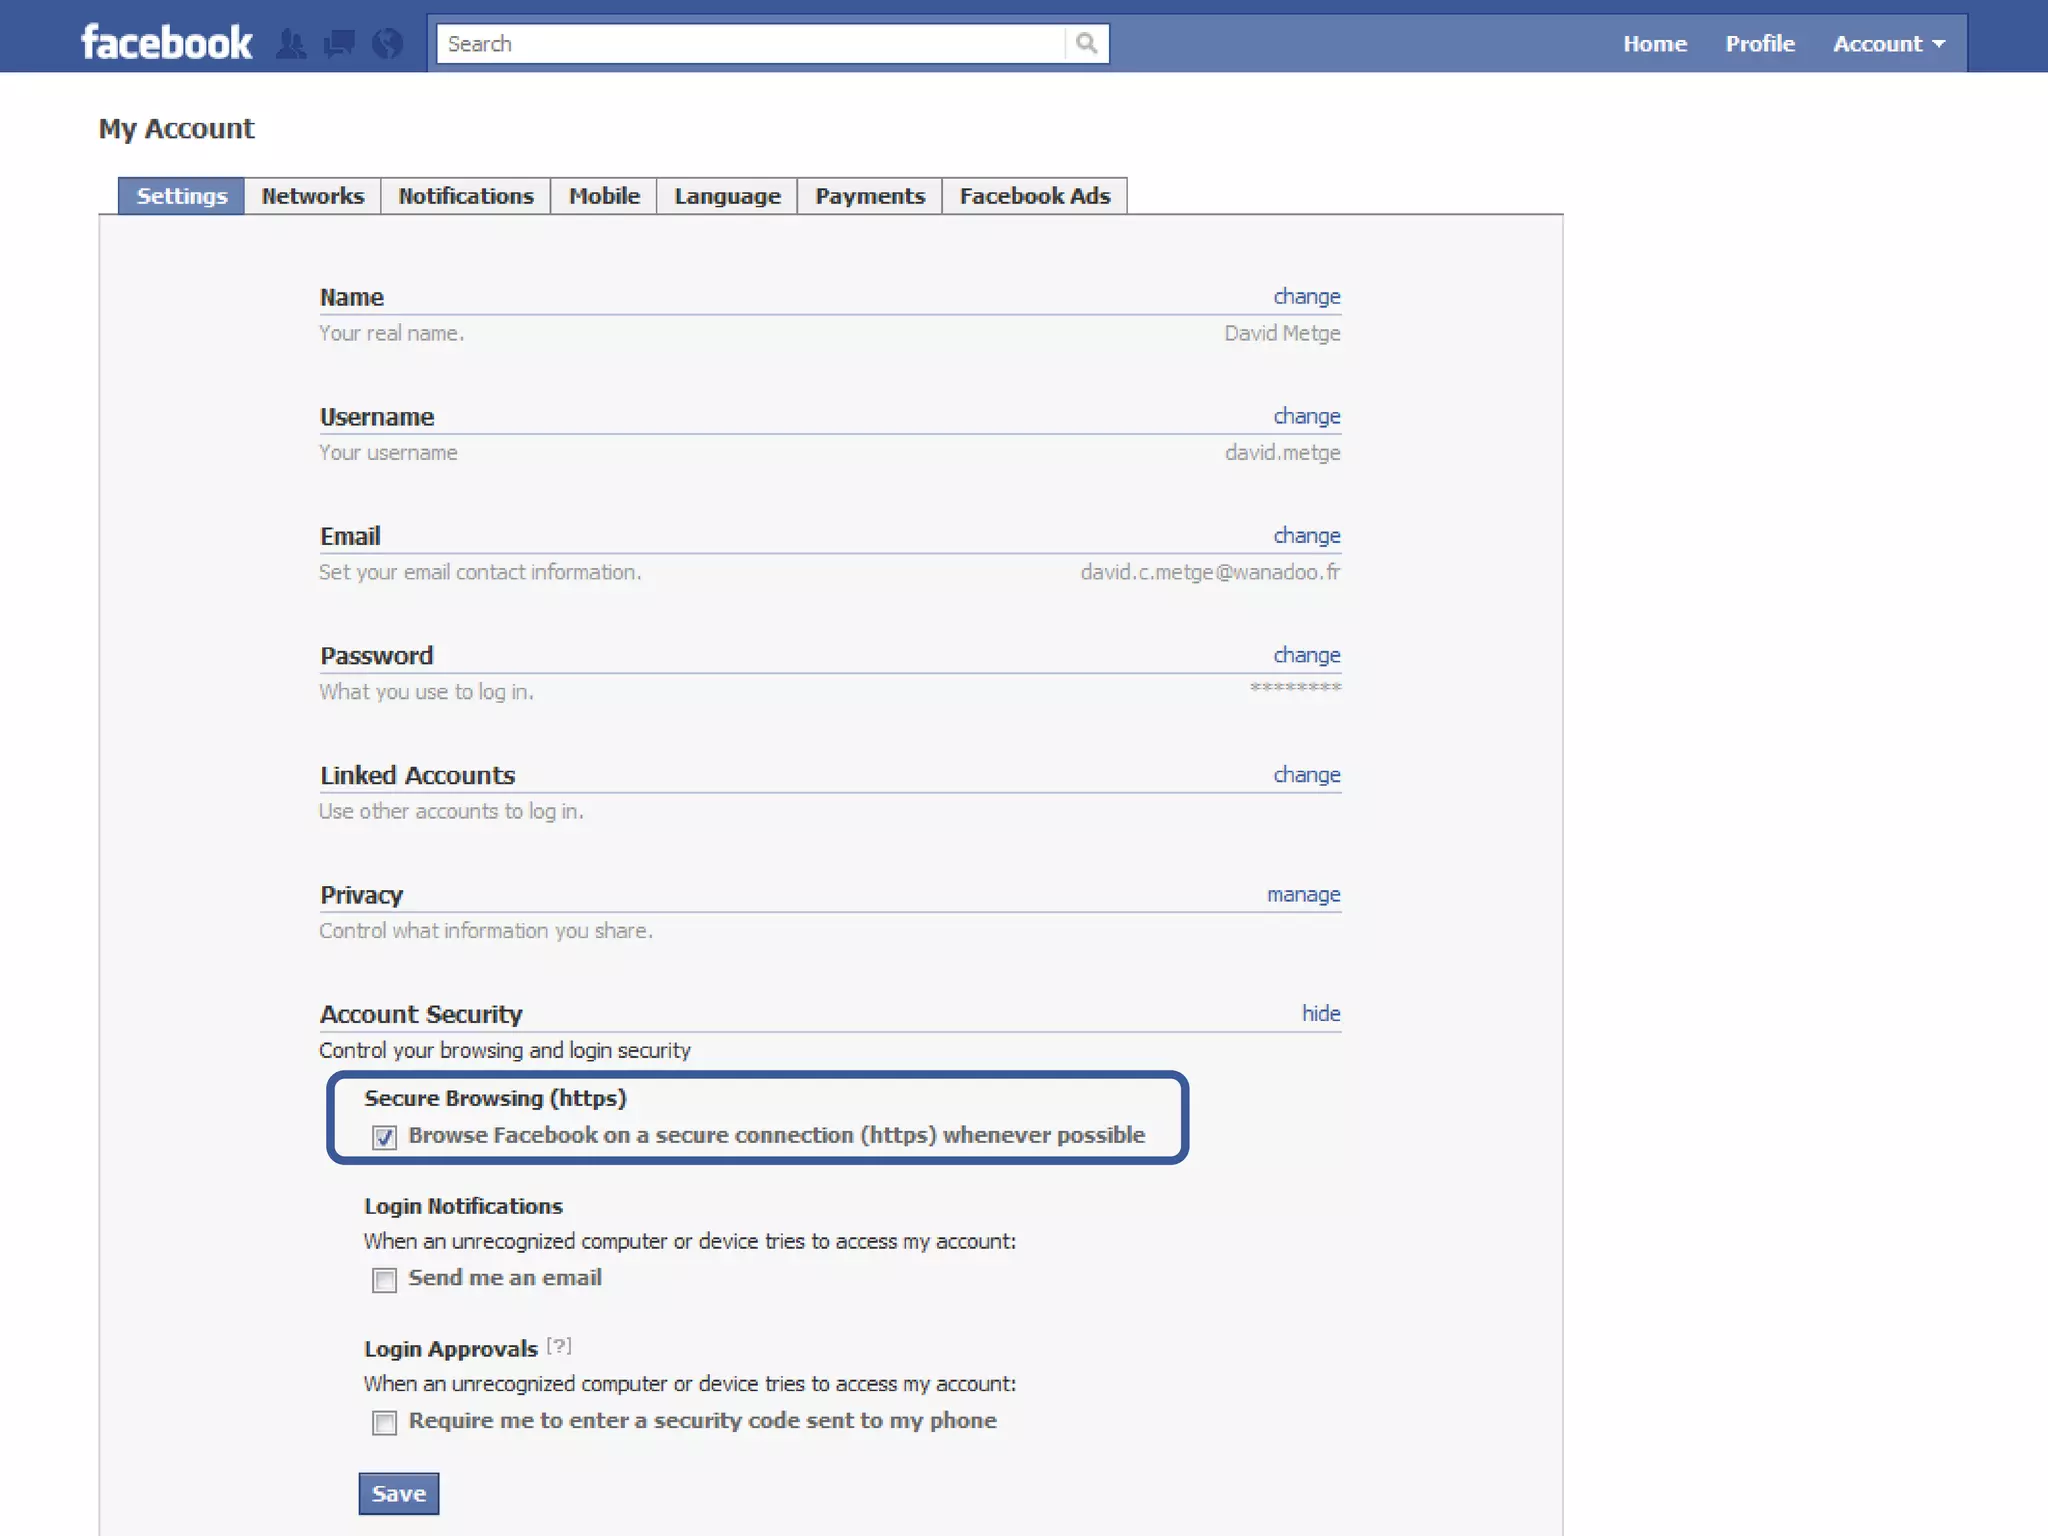Click the search magnifier button
Viewport: 2048px width, 1536px height.
[x=1087, y=44]
